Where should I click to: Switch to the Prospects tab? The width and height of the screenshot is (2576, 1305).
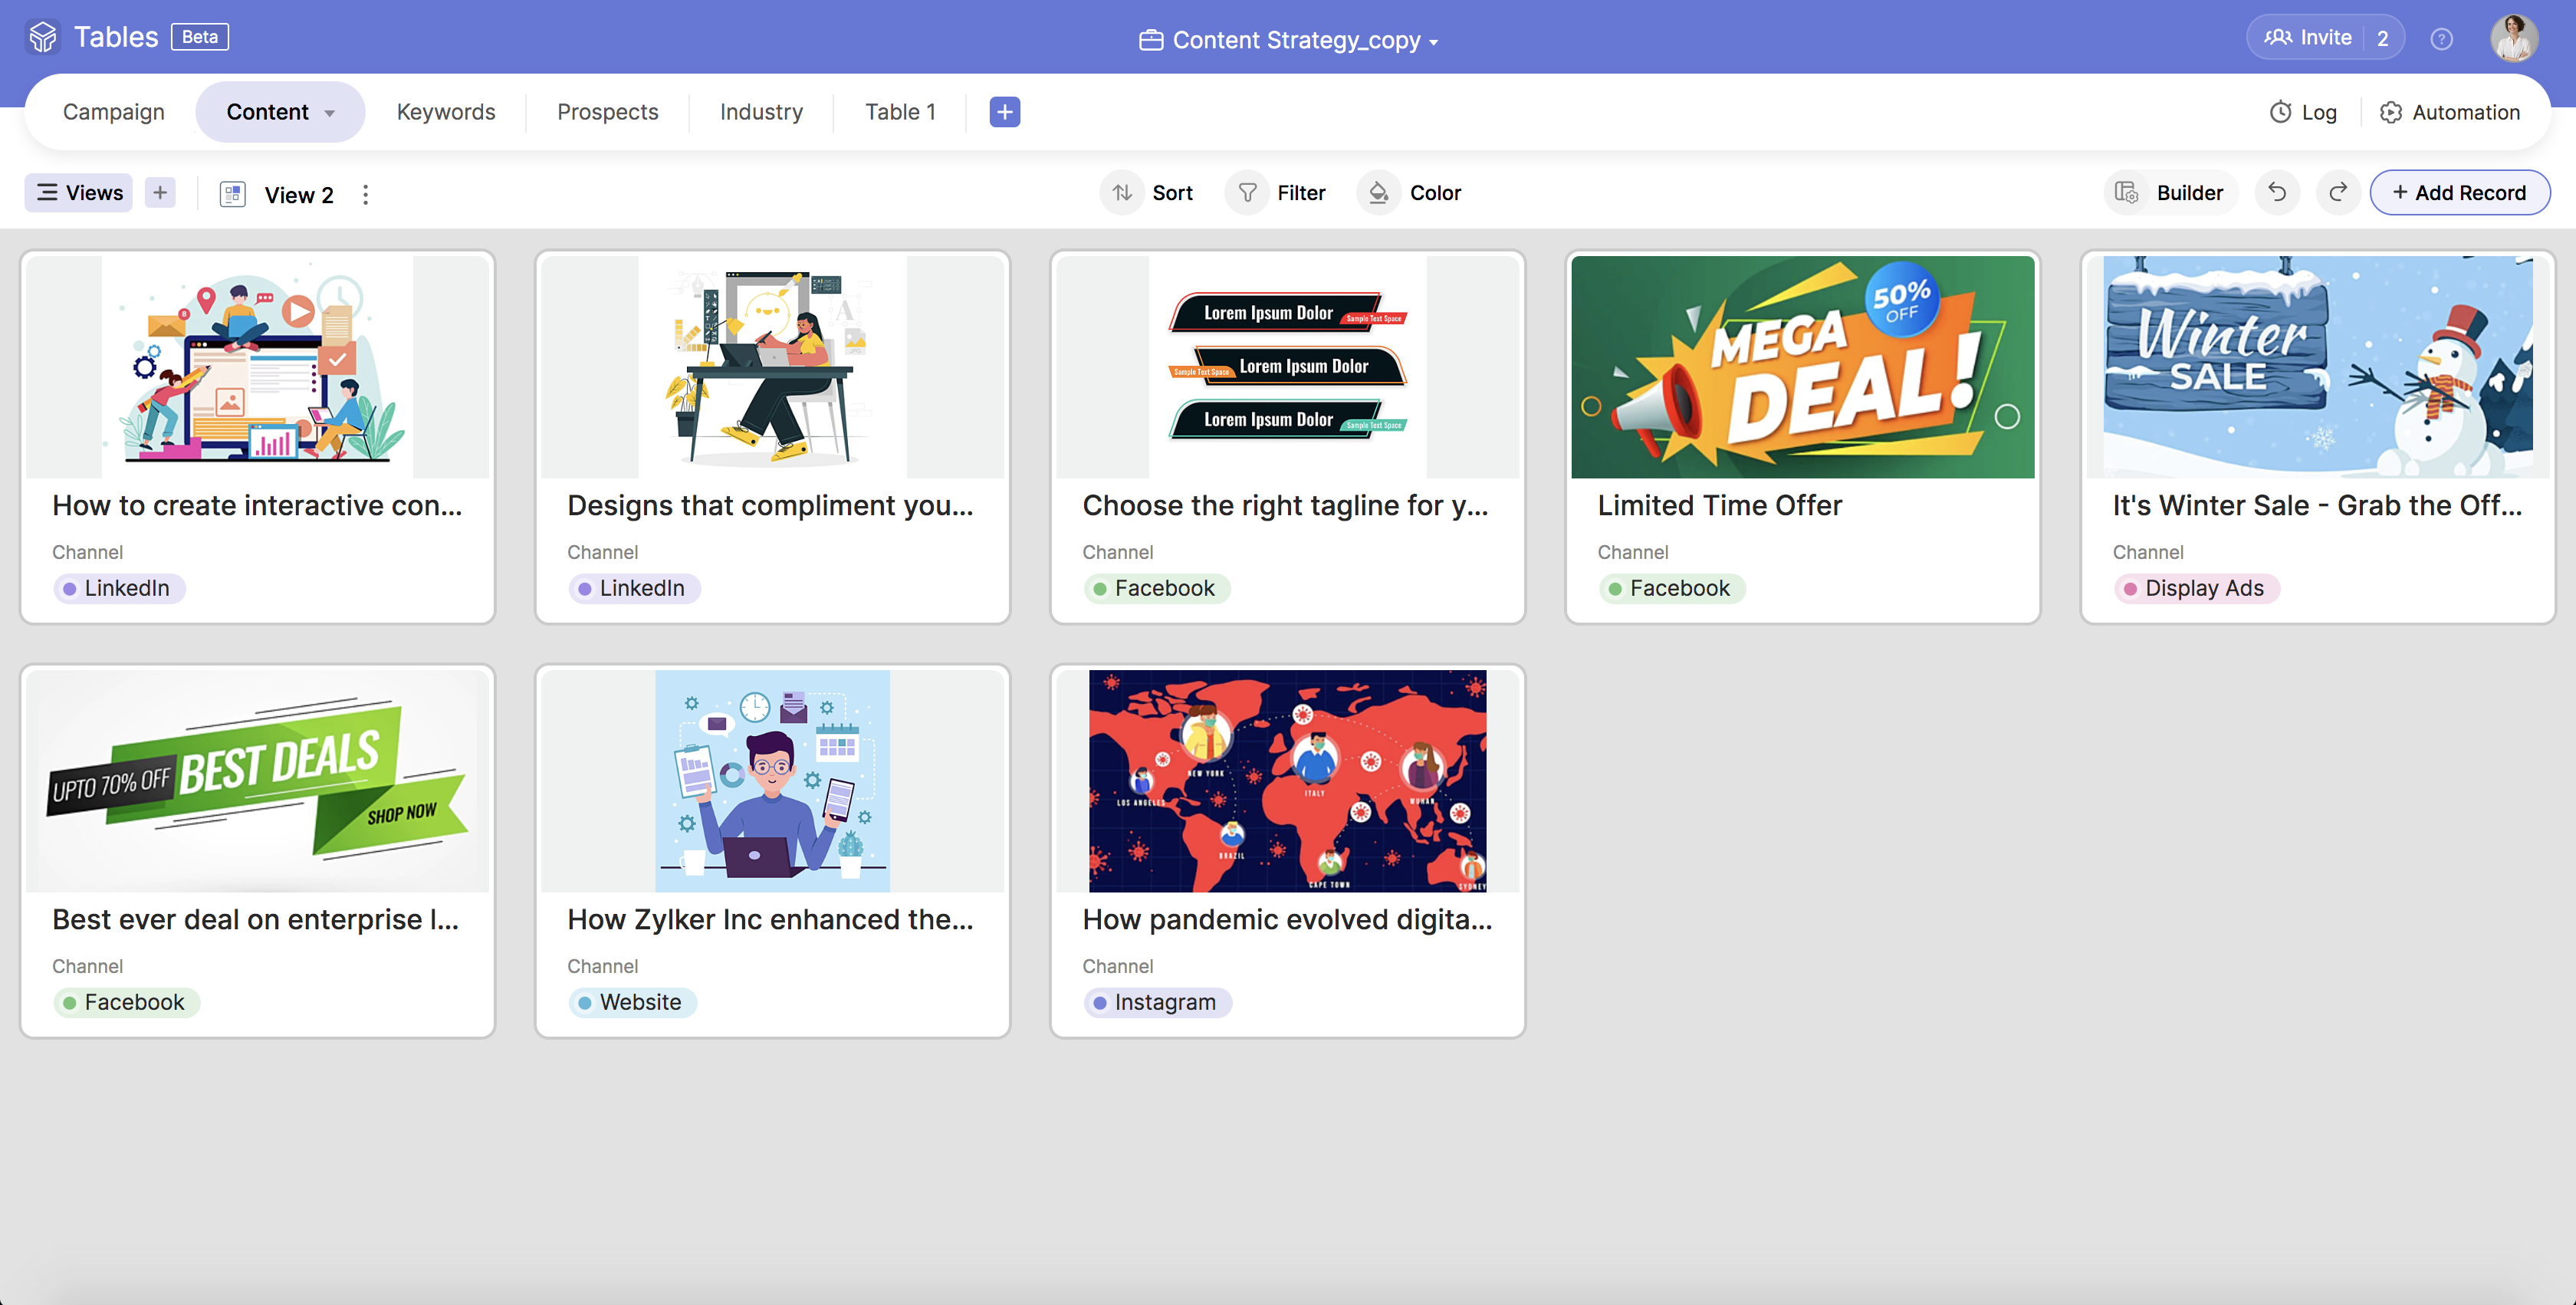pyautogui.click(x=607, y=112)
